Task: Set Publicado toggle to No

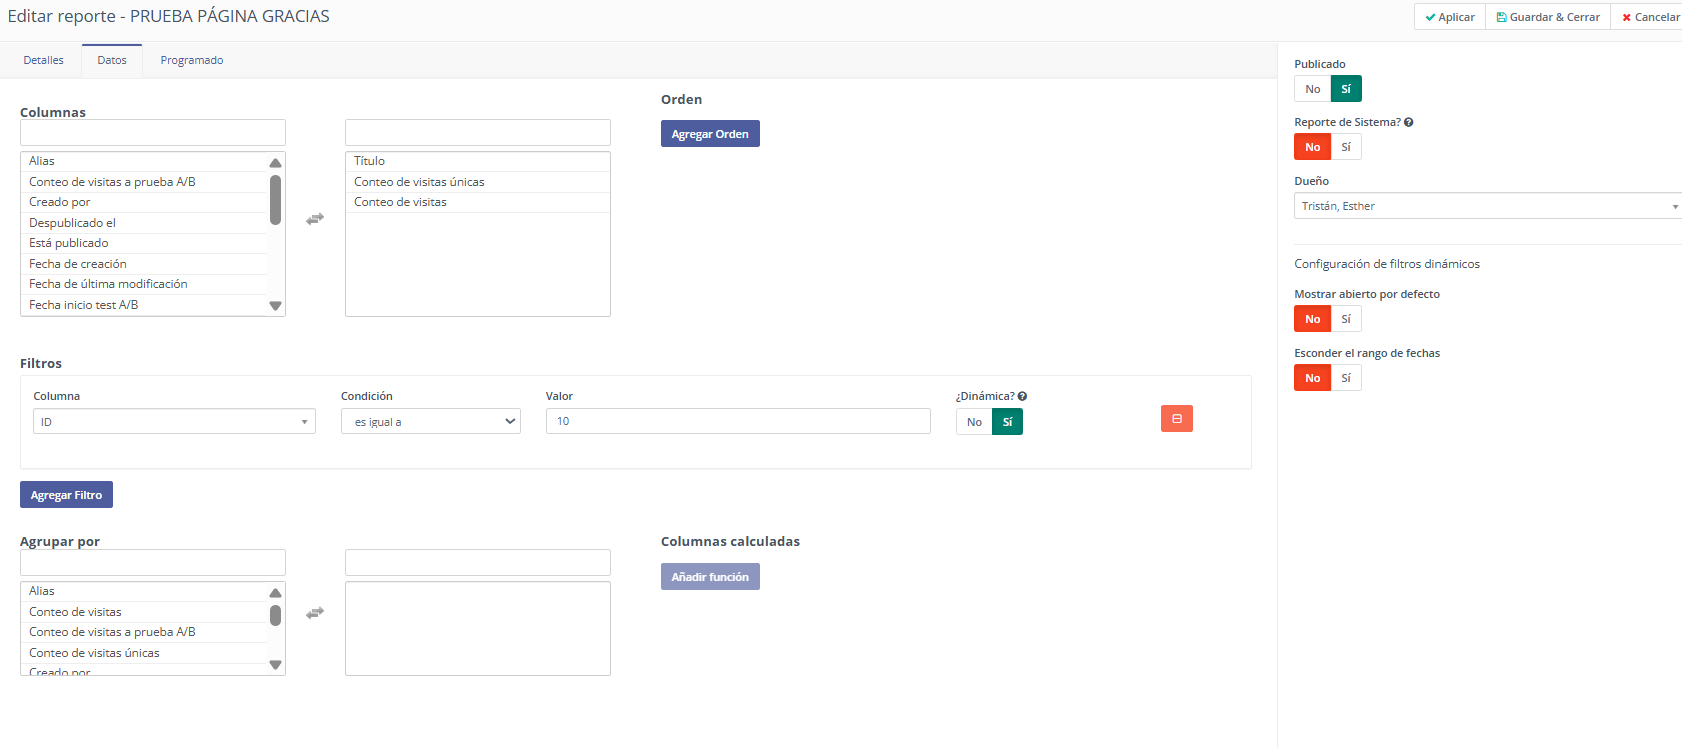Action: (1312, 89)
